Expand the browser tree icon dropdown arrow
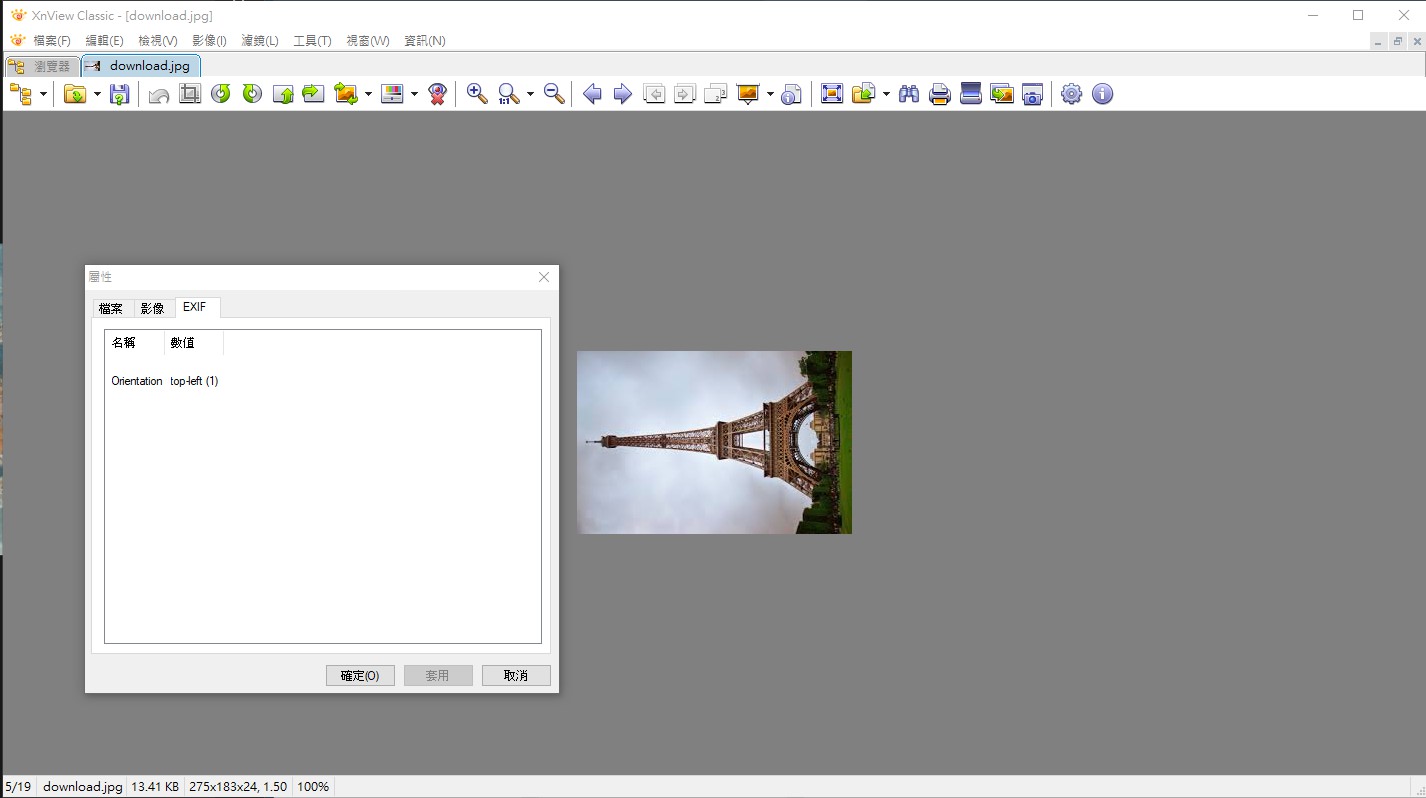The height and width of the screenshot is (798, 1426). coord(43,94)
